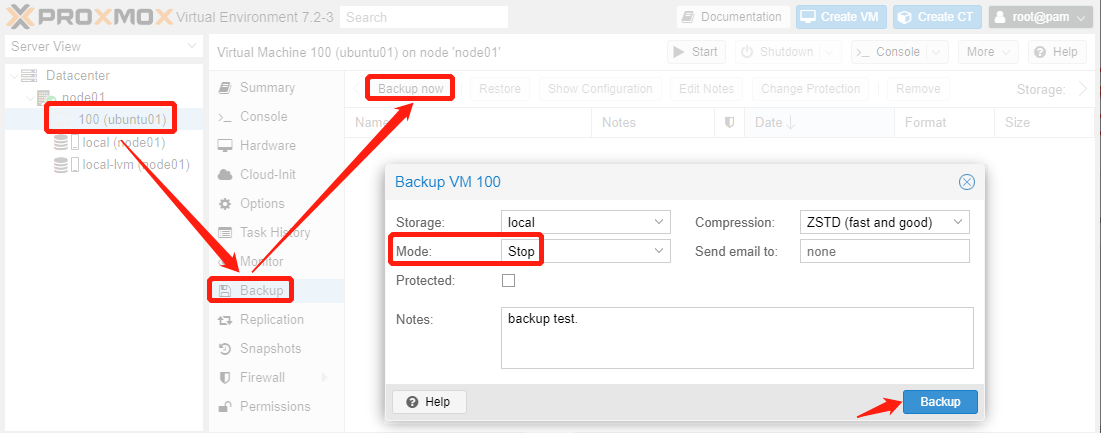The image size is (1101, 433).
Task: Open the Hardware tab
Action: [x=277, y=145]
